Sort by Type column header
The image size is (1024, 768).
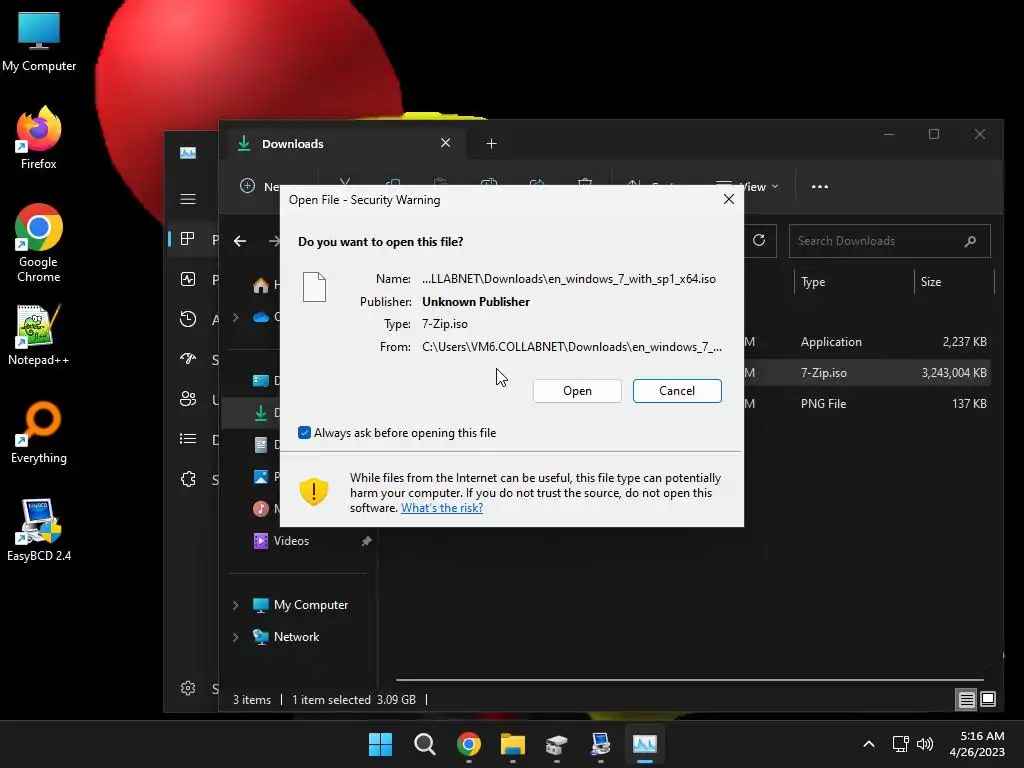[813, 282]
